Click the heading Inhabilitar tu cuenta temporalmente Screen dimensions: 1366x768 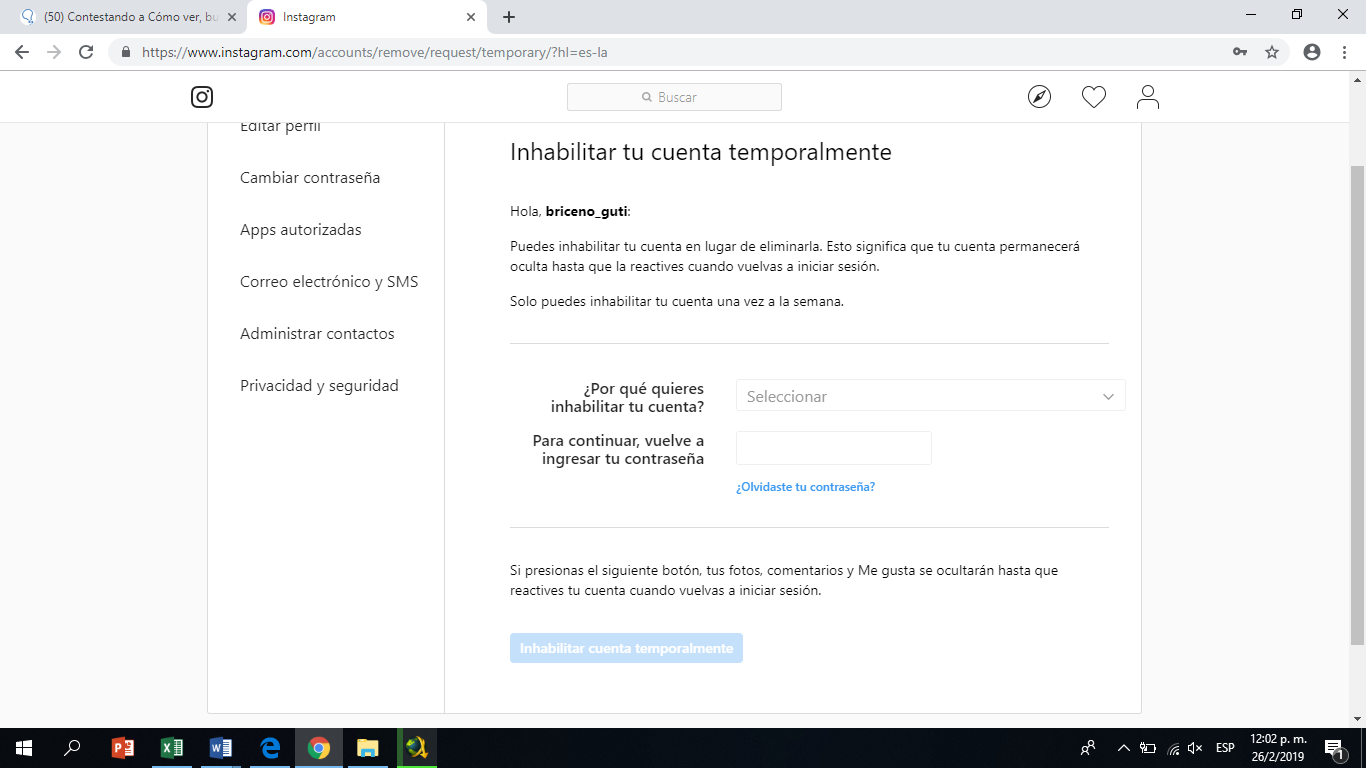coord(701,152)
